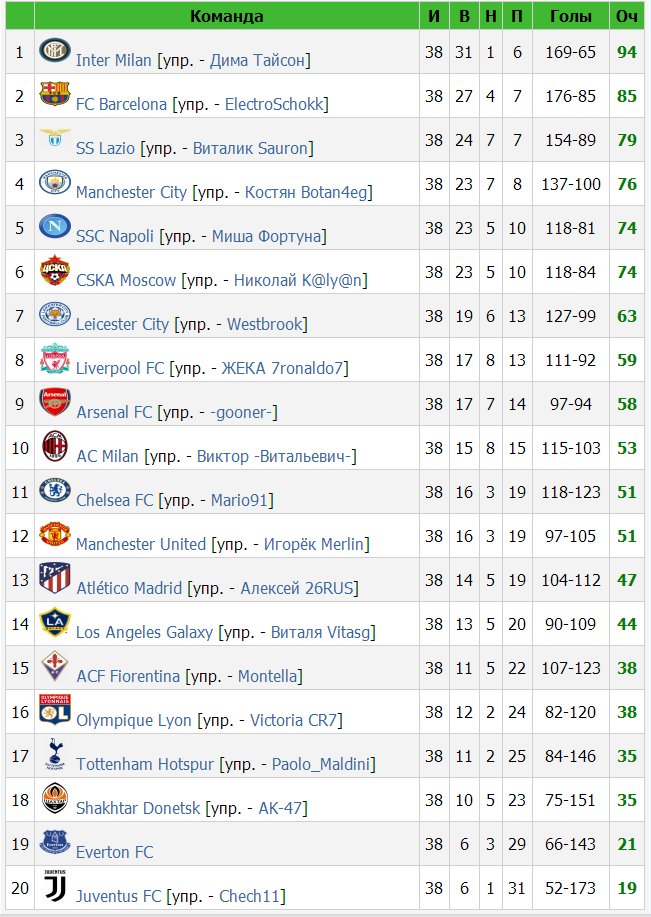Click the Liverpool FC crest
651x917 pixels.
[x=55, y=358]
